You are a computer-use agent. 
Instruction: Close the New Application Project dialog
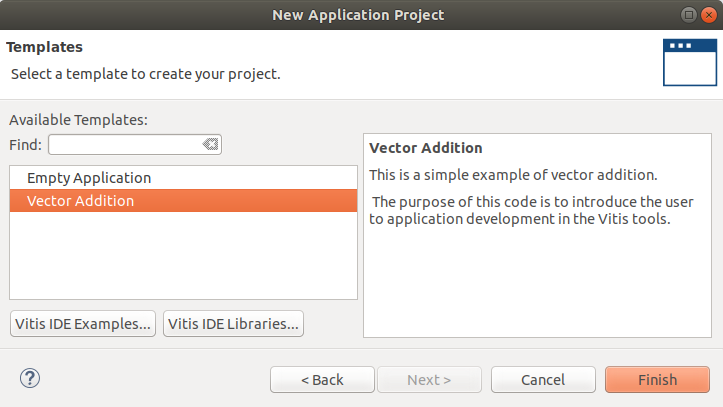pos(709,15)
